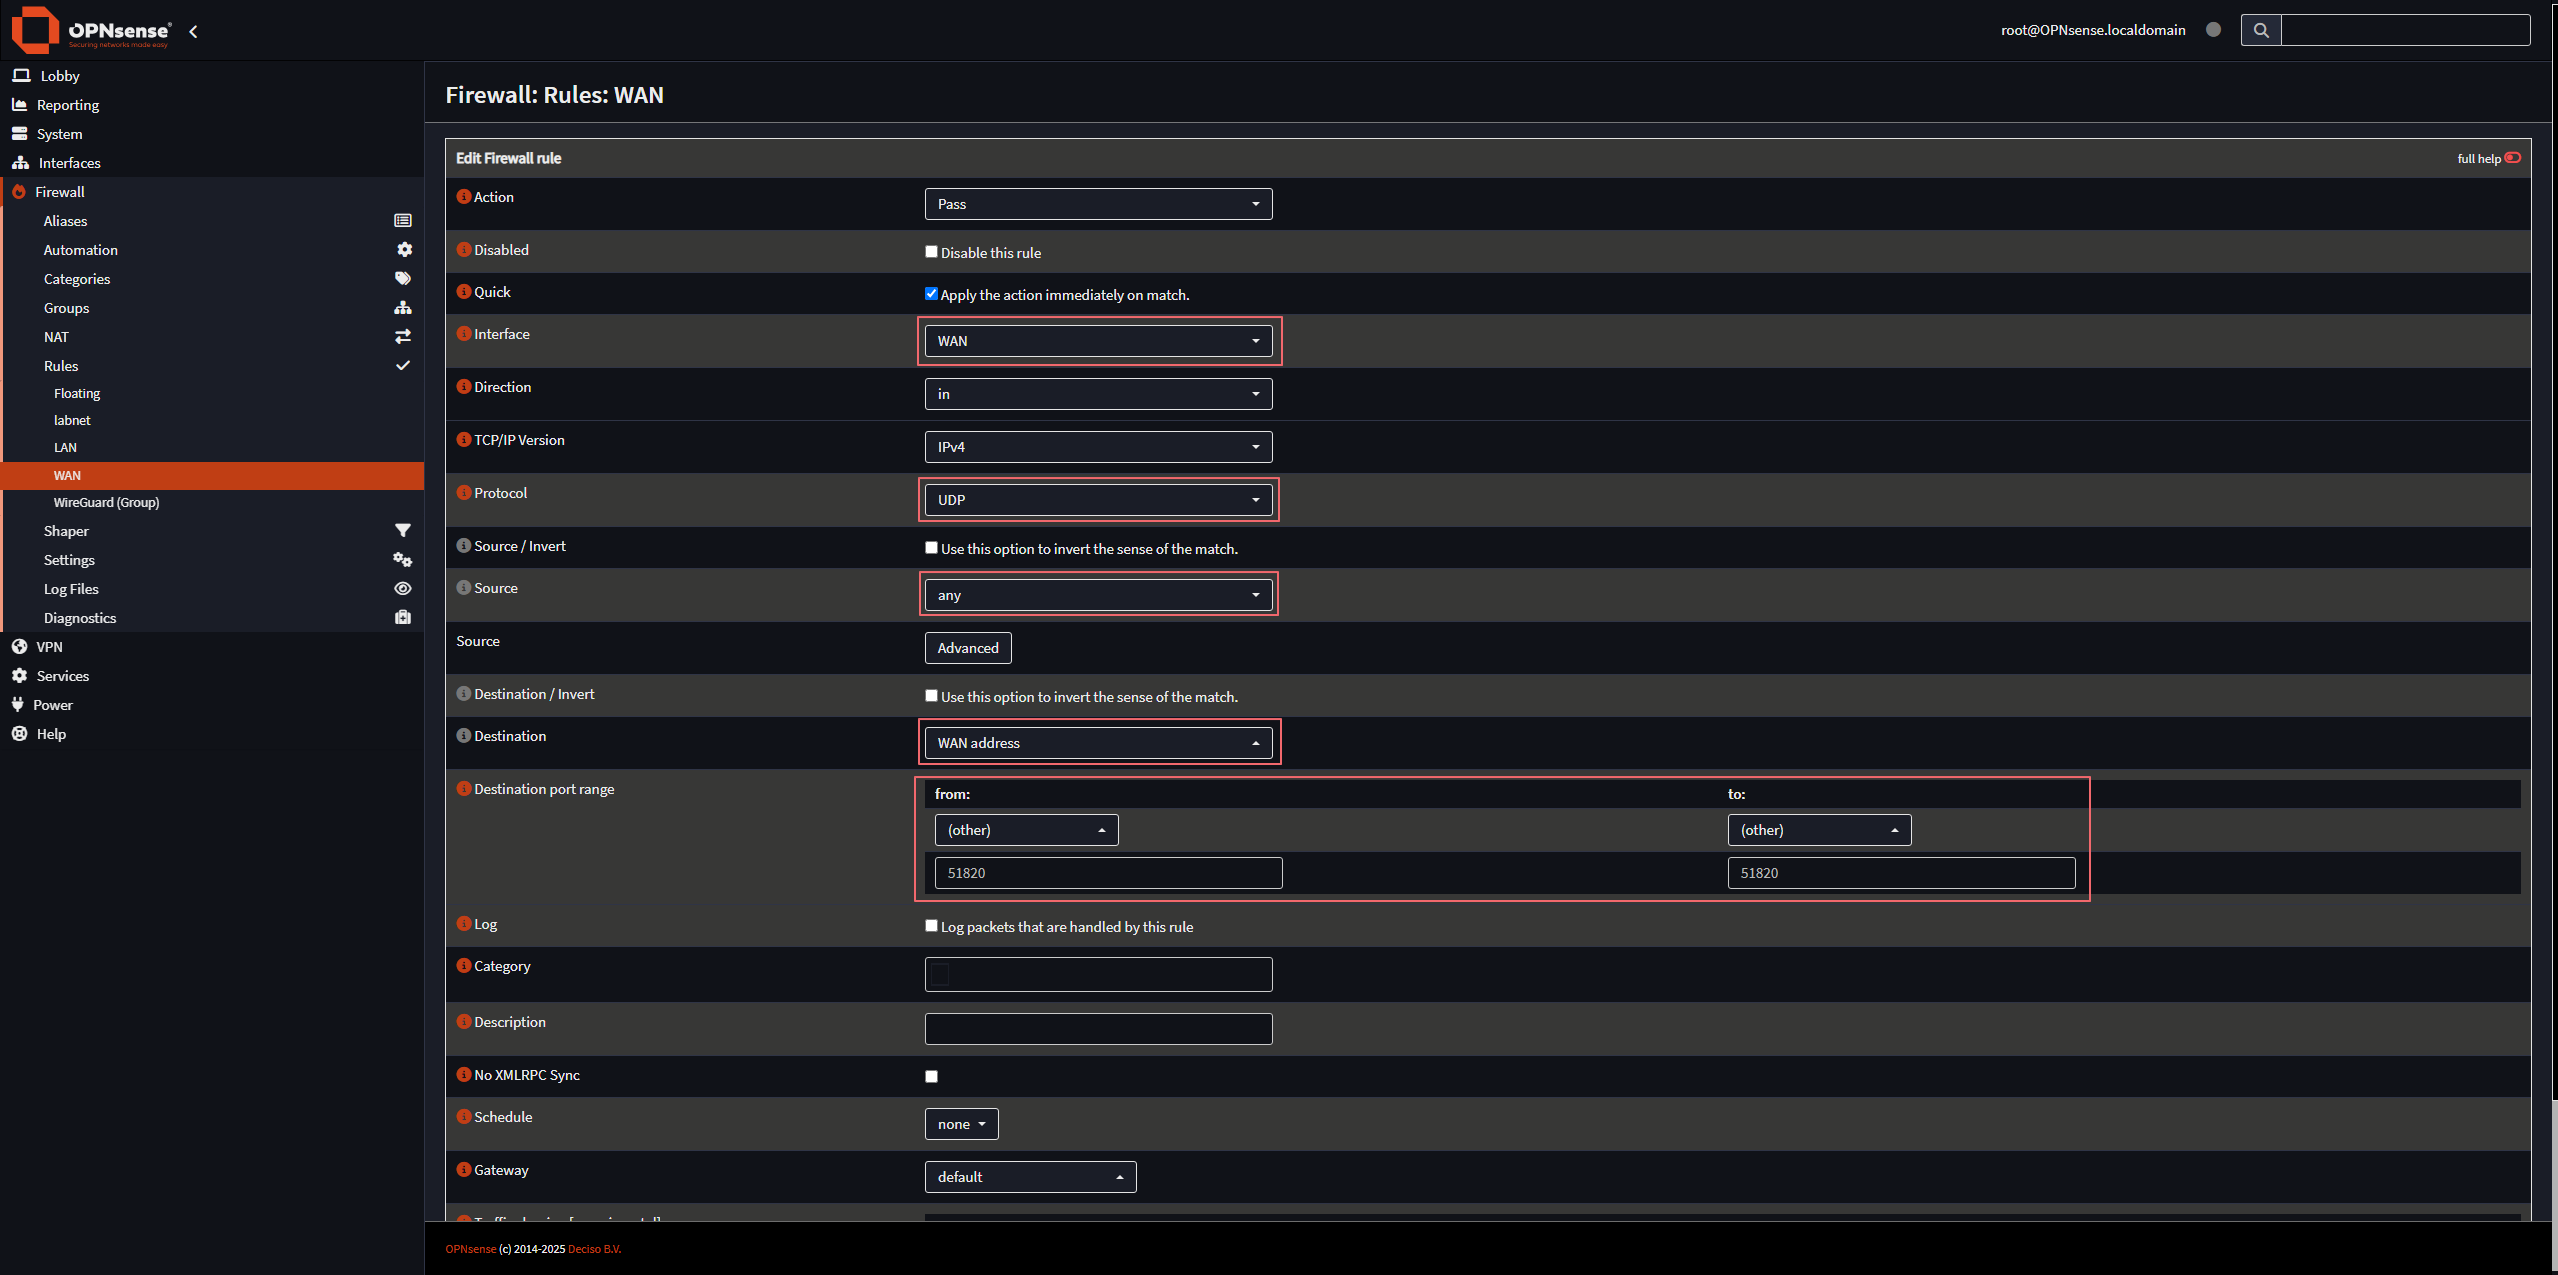The height and width of the screenshot is (1275, 2558).
Task: Enable the Disable this rule checkbox
Action: tap(931, 252)
